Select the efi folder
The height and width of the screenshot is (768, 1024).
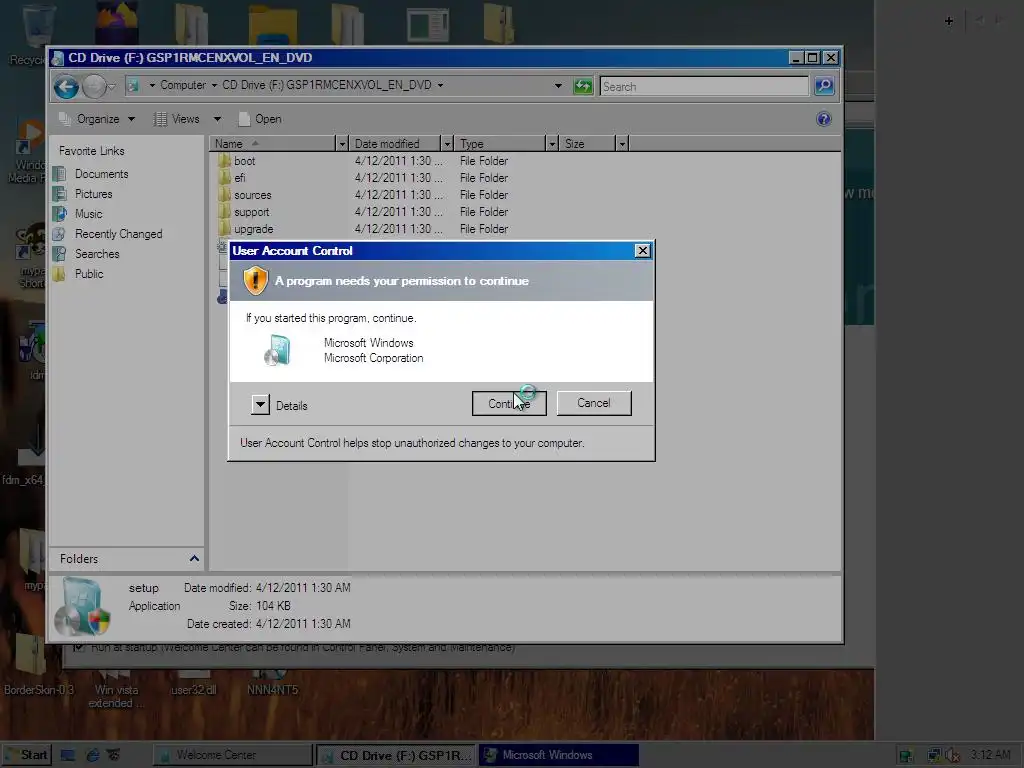pyautogui.click(x=240, y=178)
